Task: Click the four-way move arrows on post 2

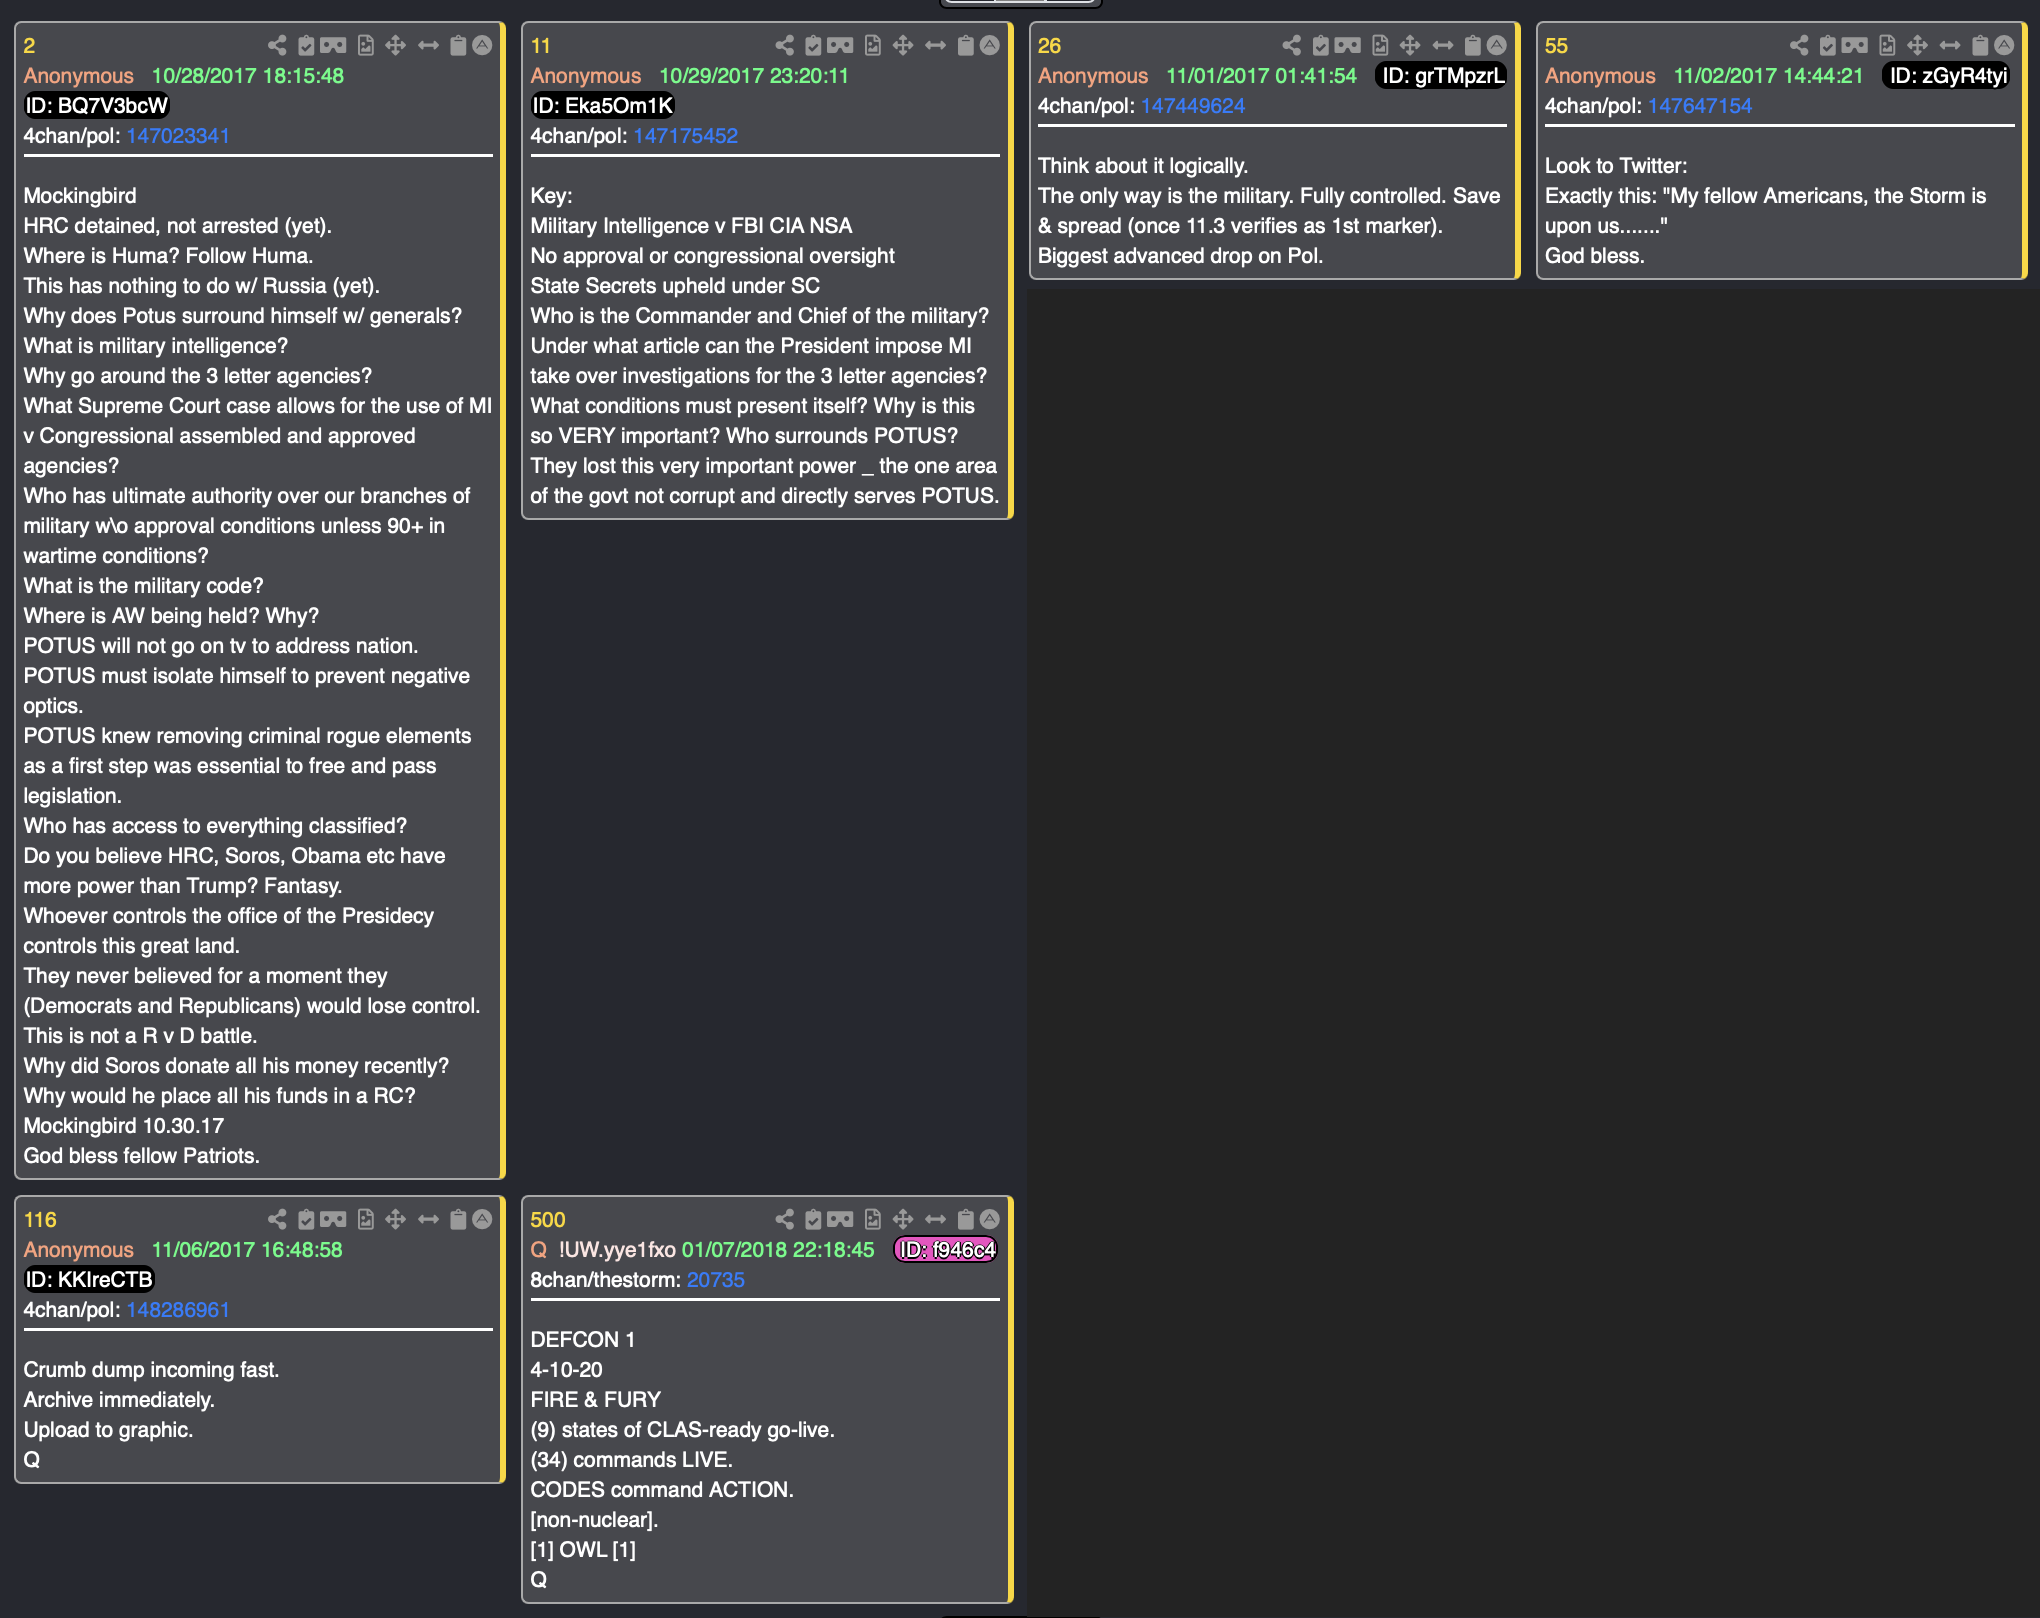Action: (396, 45)
